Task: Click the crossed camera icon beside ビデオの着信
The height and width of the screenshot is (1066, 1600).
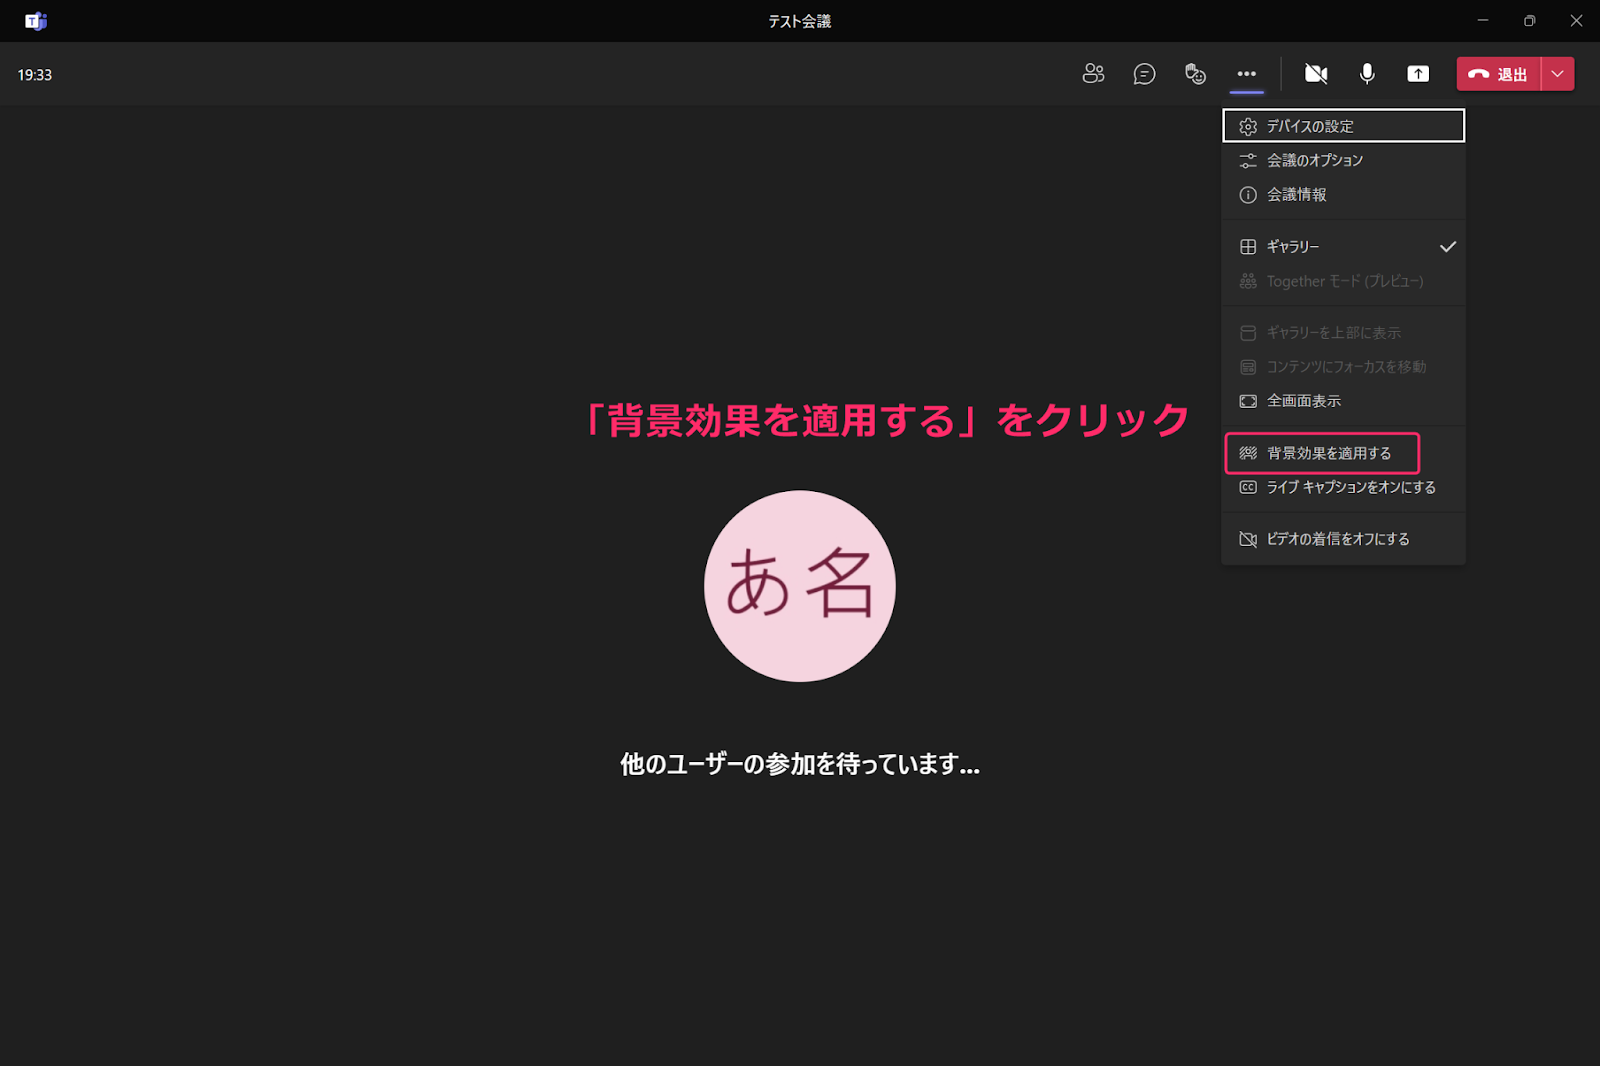Action: coord(1248,539)
